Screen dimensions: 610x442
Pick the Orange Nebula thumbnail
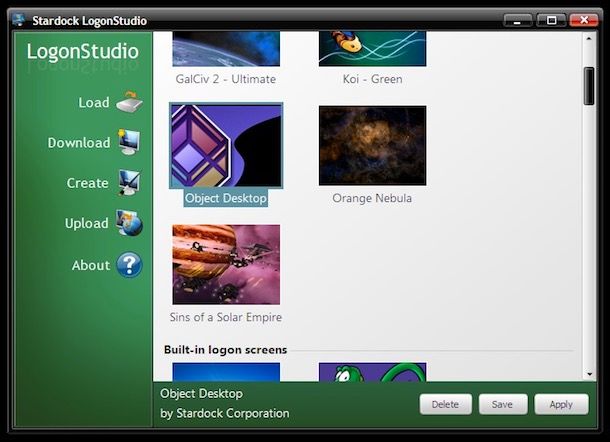pyautogui.click(x=372, y=146)
